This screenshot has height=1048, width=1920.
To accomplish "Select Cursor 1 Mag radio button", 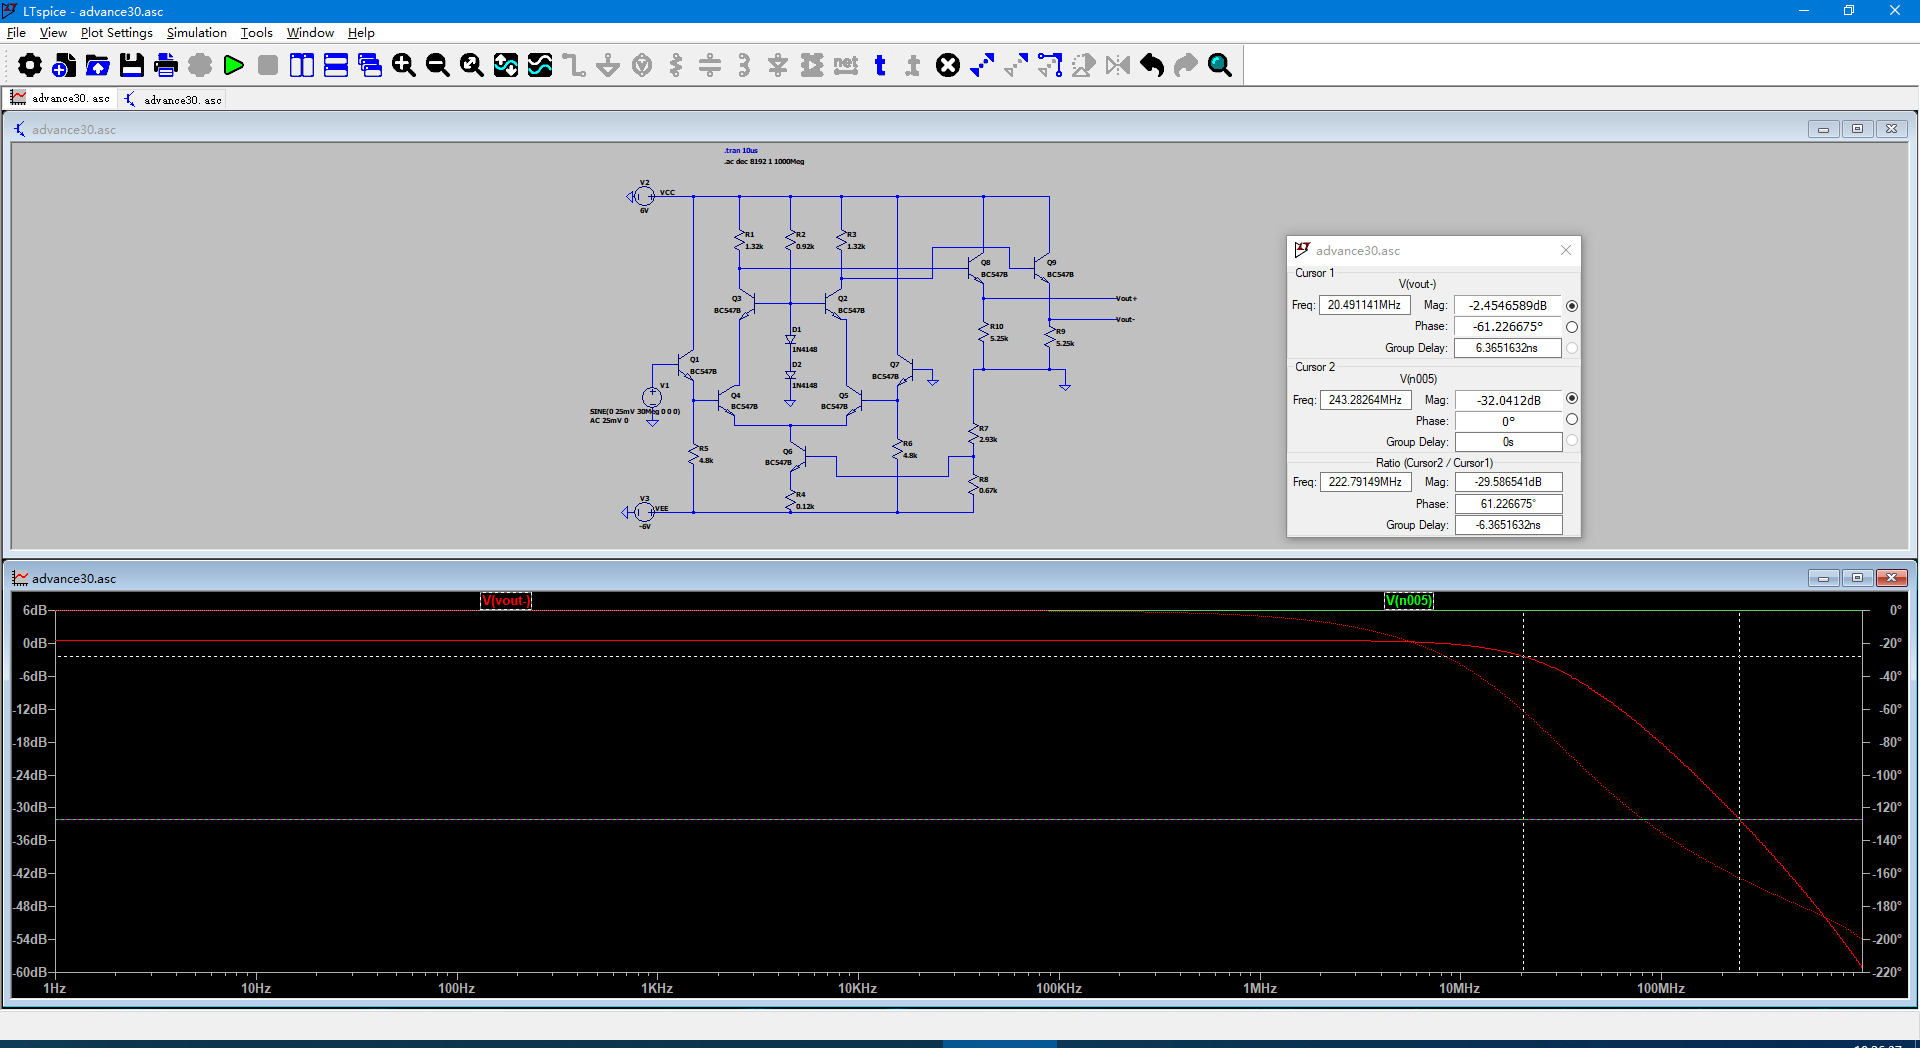I will click(x=1572, y=306).
